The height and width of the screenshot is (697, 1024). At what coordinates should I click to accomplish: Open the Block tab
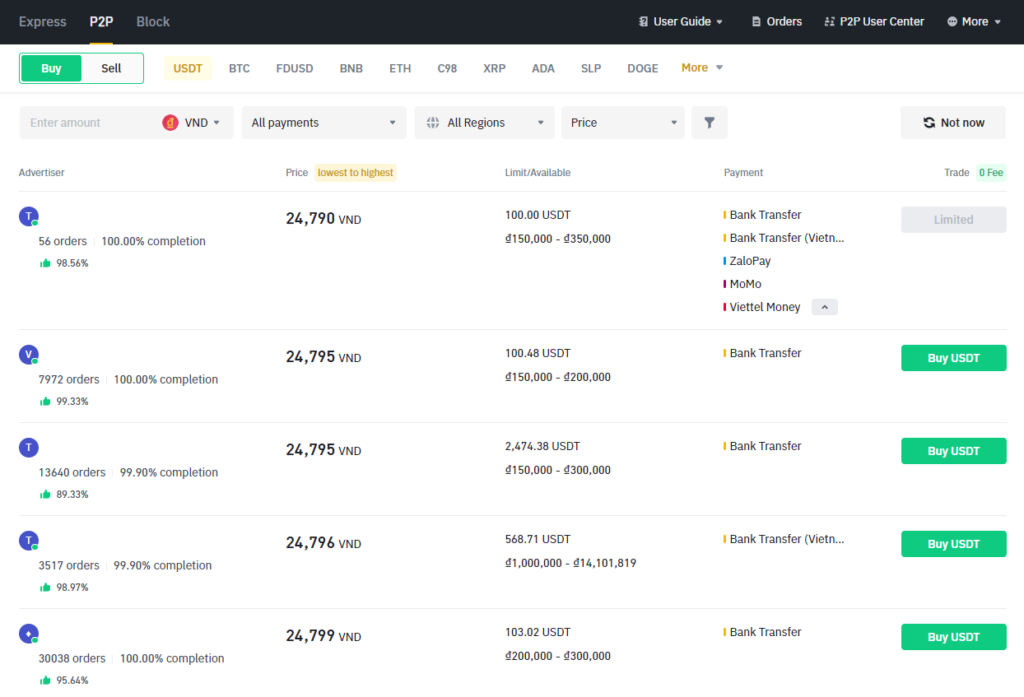pos(153,22)
